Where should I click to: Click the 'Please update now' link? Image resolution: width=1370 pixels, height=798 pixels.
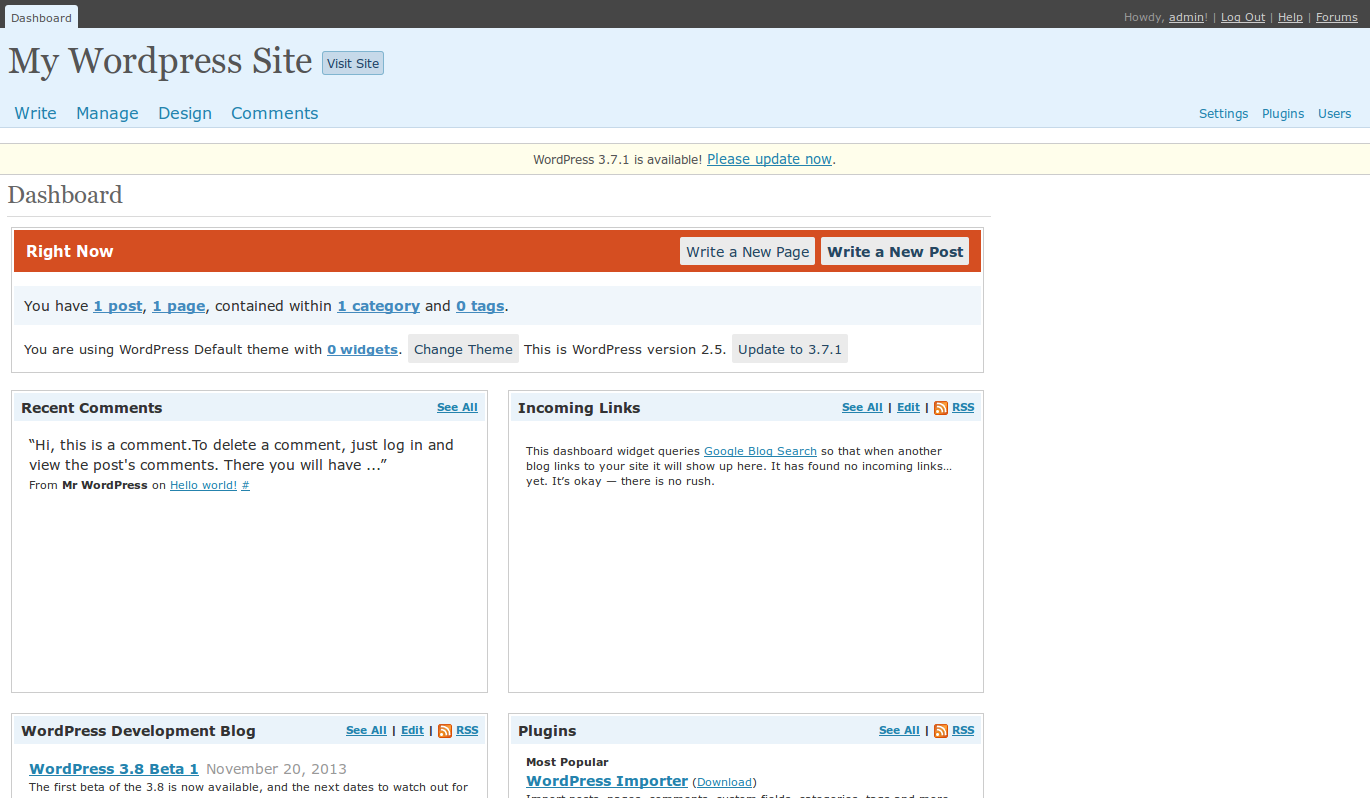[770, 159]
